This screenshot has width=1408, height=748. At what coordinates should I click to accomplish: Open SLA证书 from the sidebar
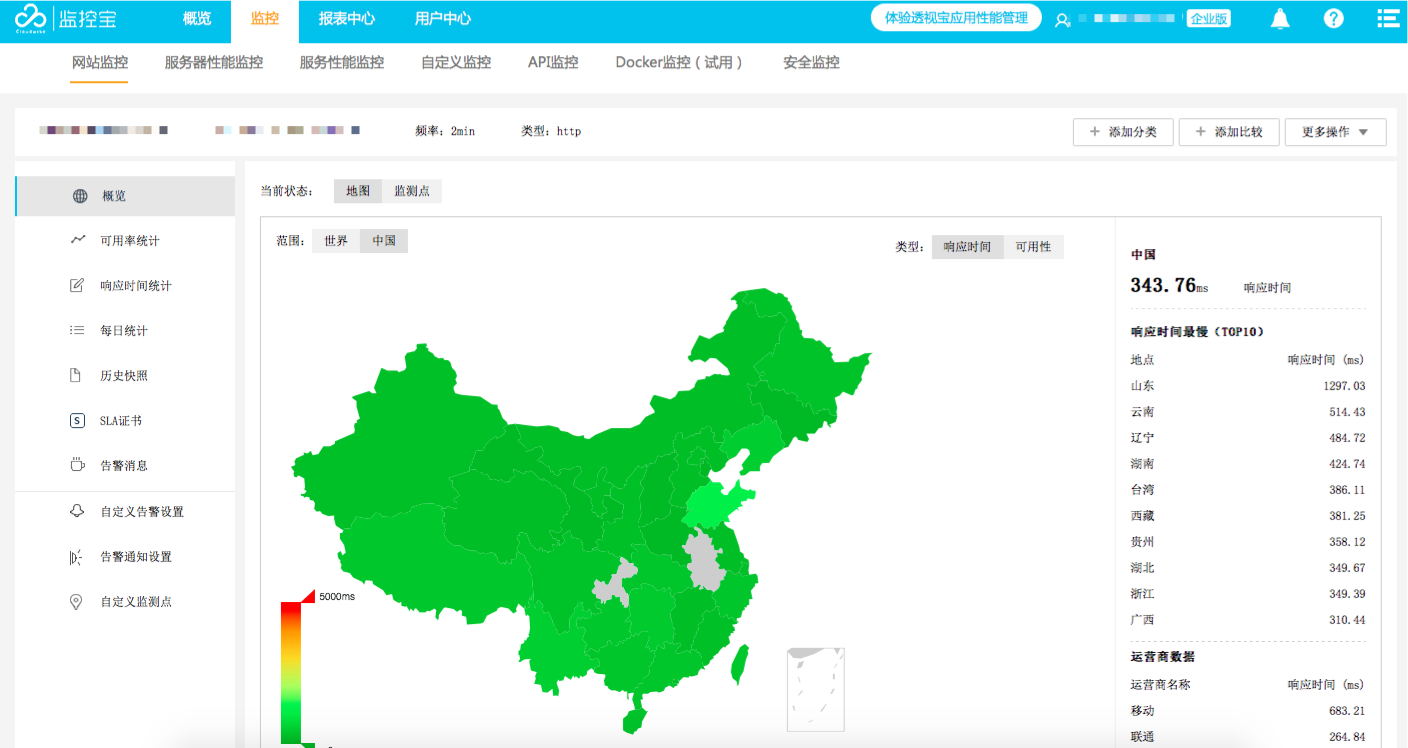pos(120,421)
